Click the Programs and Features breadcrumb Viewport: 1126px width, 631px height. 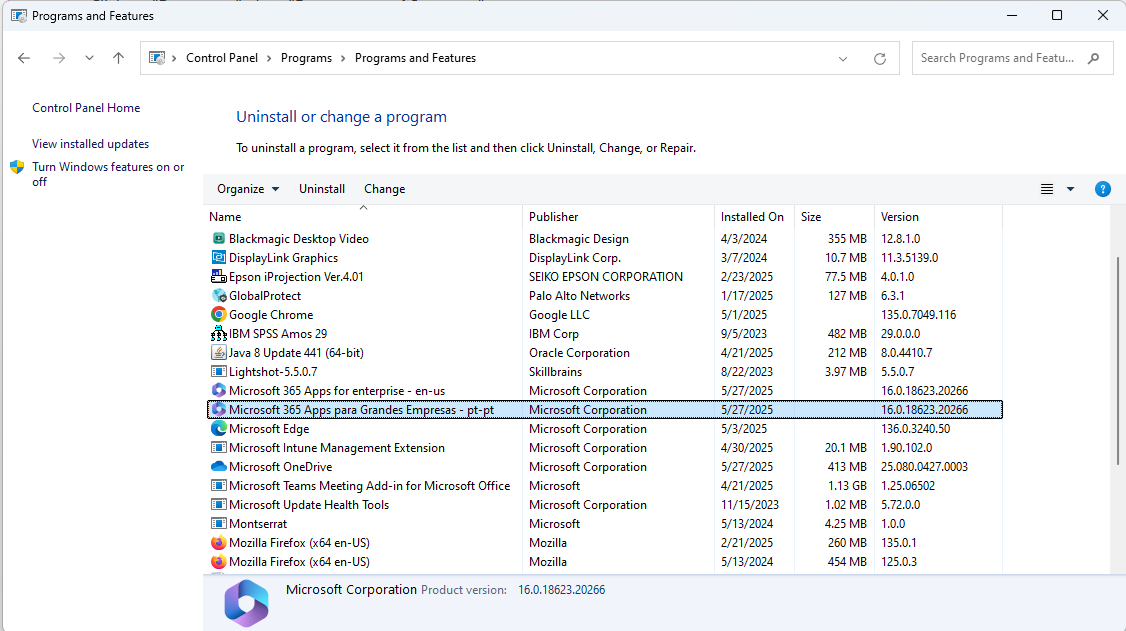pyautogui.click(x=415, y=58)
